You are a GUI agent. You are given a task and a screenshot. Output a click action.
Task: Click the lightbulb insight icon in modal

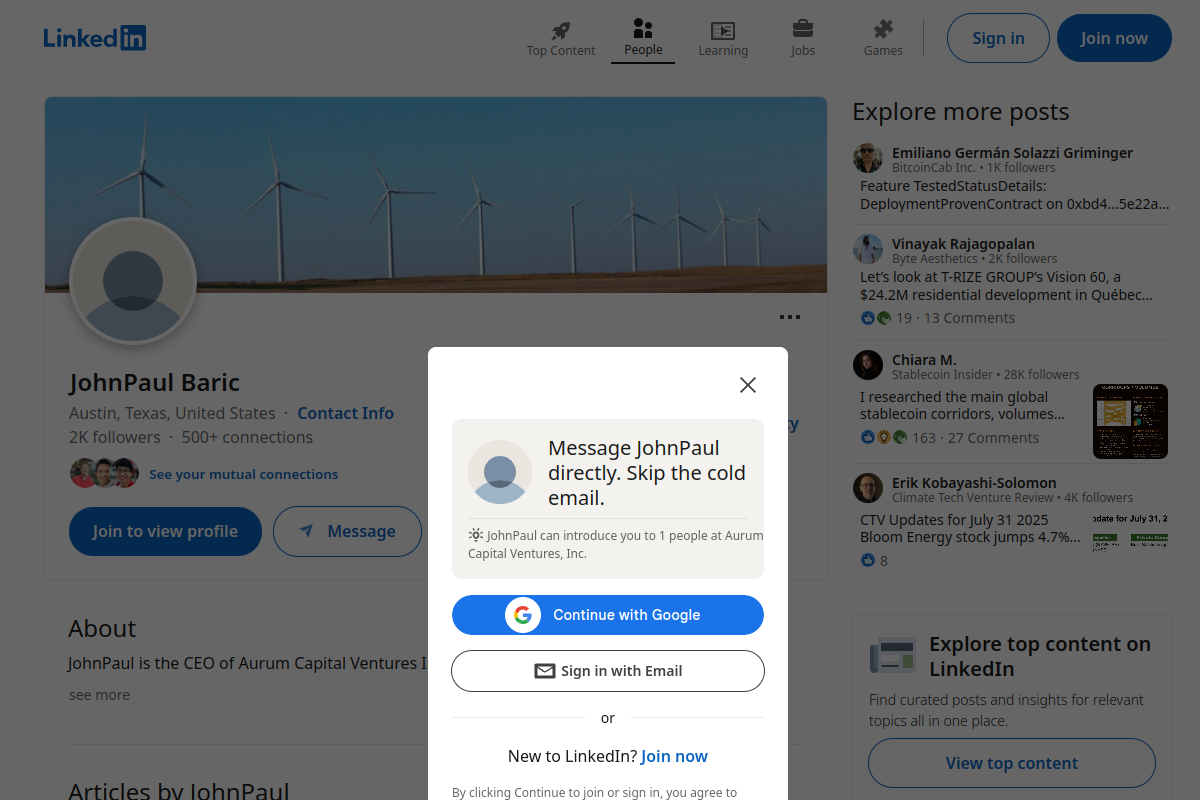476,535
